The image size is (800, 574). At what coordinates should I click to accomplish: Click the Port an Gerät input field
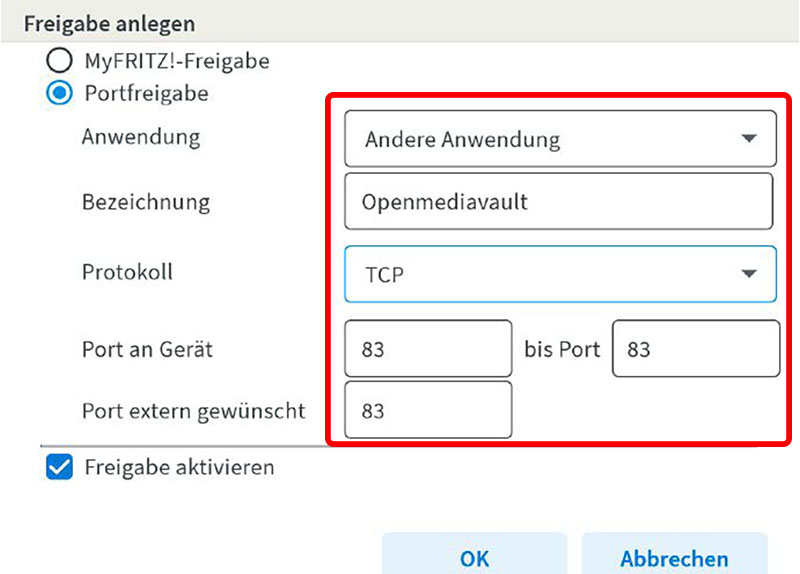tap(427, 350)
